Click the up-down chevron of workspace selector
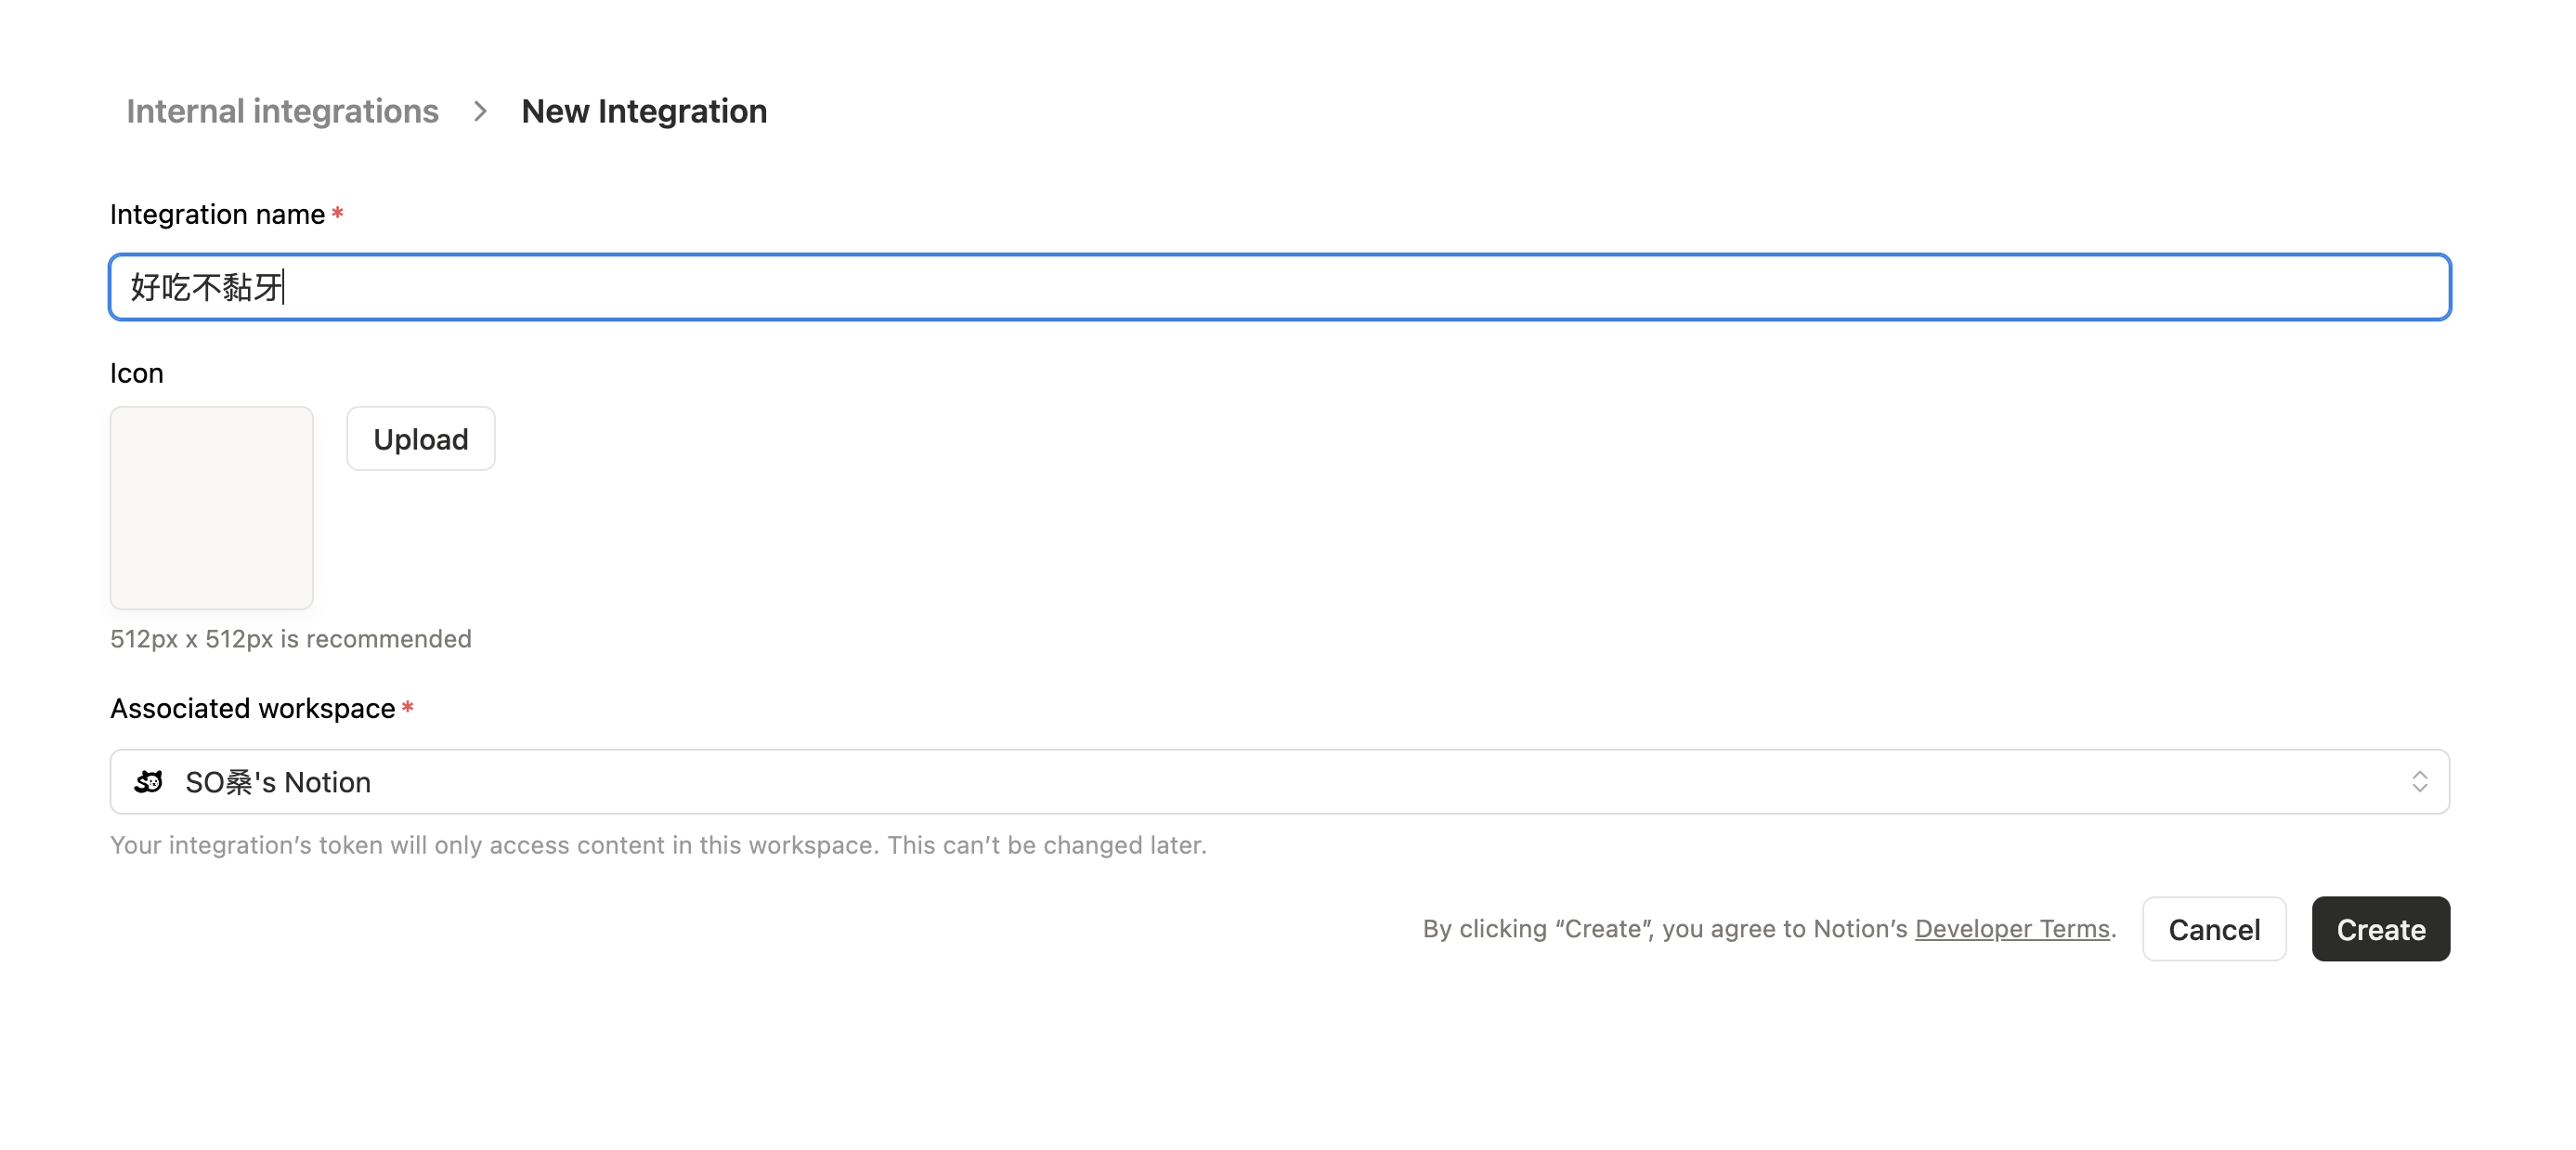The image size is (2576, 1150). [x=2419, y=781]
